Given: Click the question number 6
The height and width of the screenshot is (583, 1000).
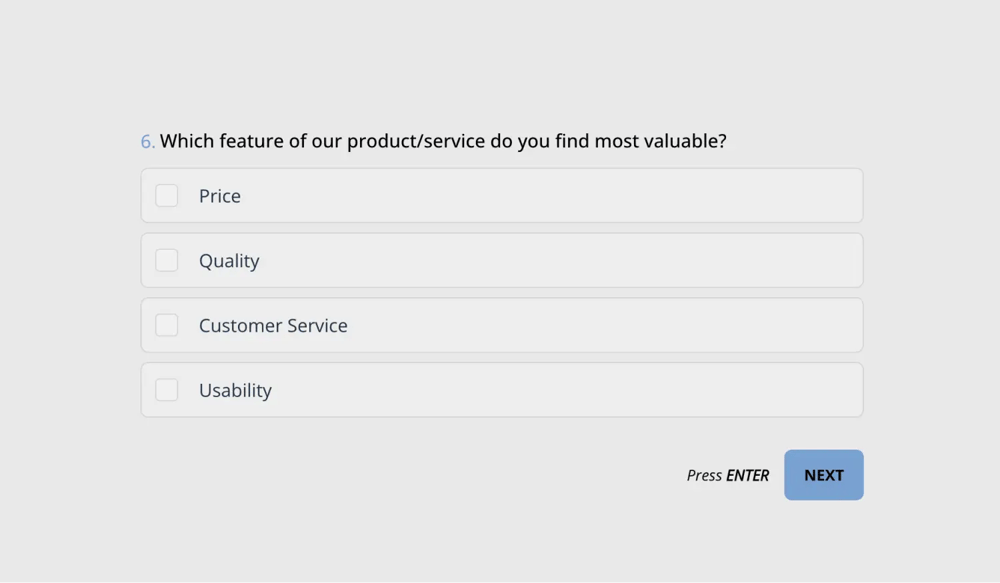Looking at the screenshot, I should pos(147,142).
